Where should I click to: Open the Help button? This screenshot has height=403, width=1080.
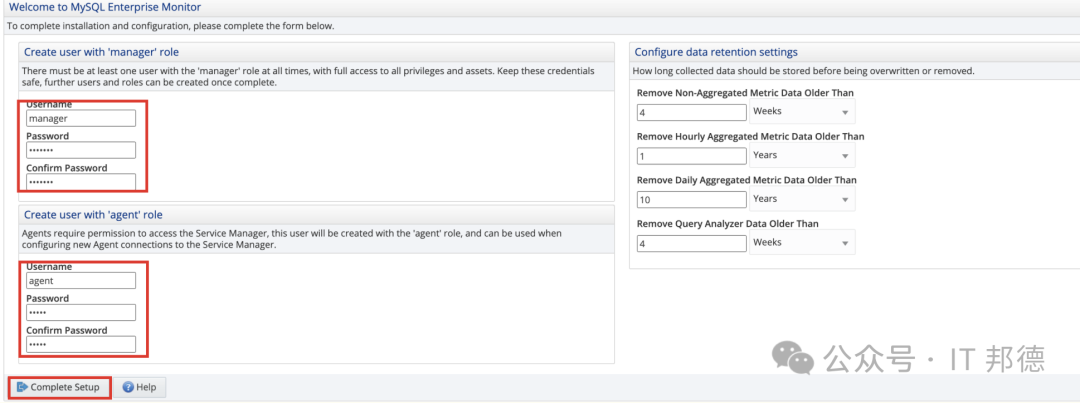(x=139, y=387)
